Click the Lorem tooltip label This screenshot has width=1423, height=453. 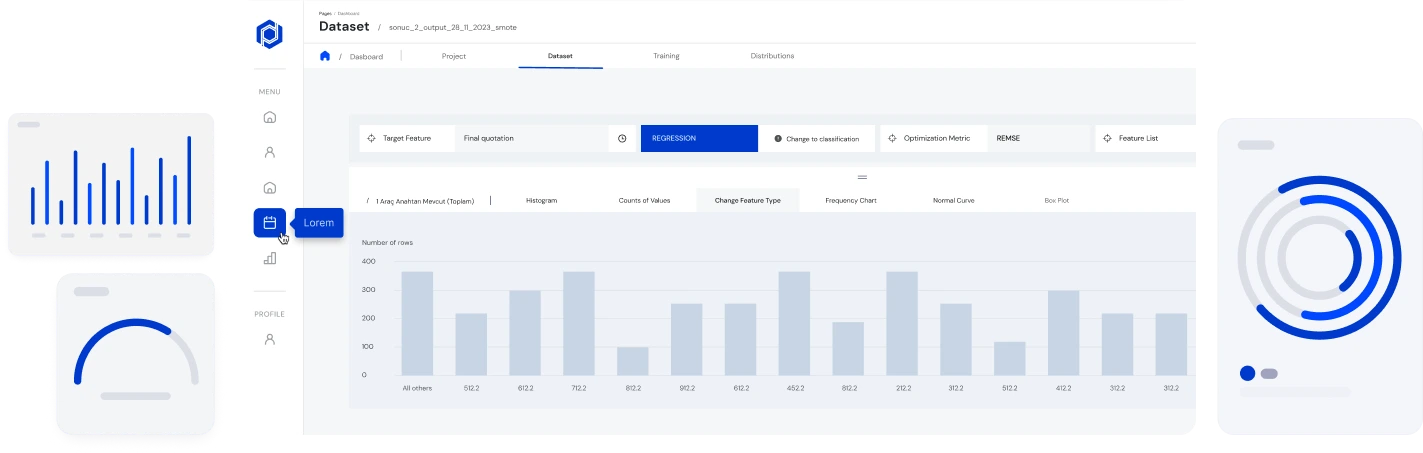tap(319, 222)
